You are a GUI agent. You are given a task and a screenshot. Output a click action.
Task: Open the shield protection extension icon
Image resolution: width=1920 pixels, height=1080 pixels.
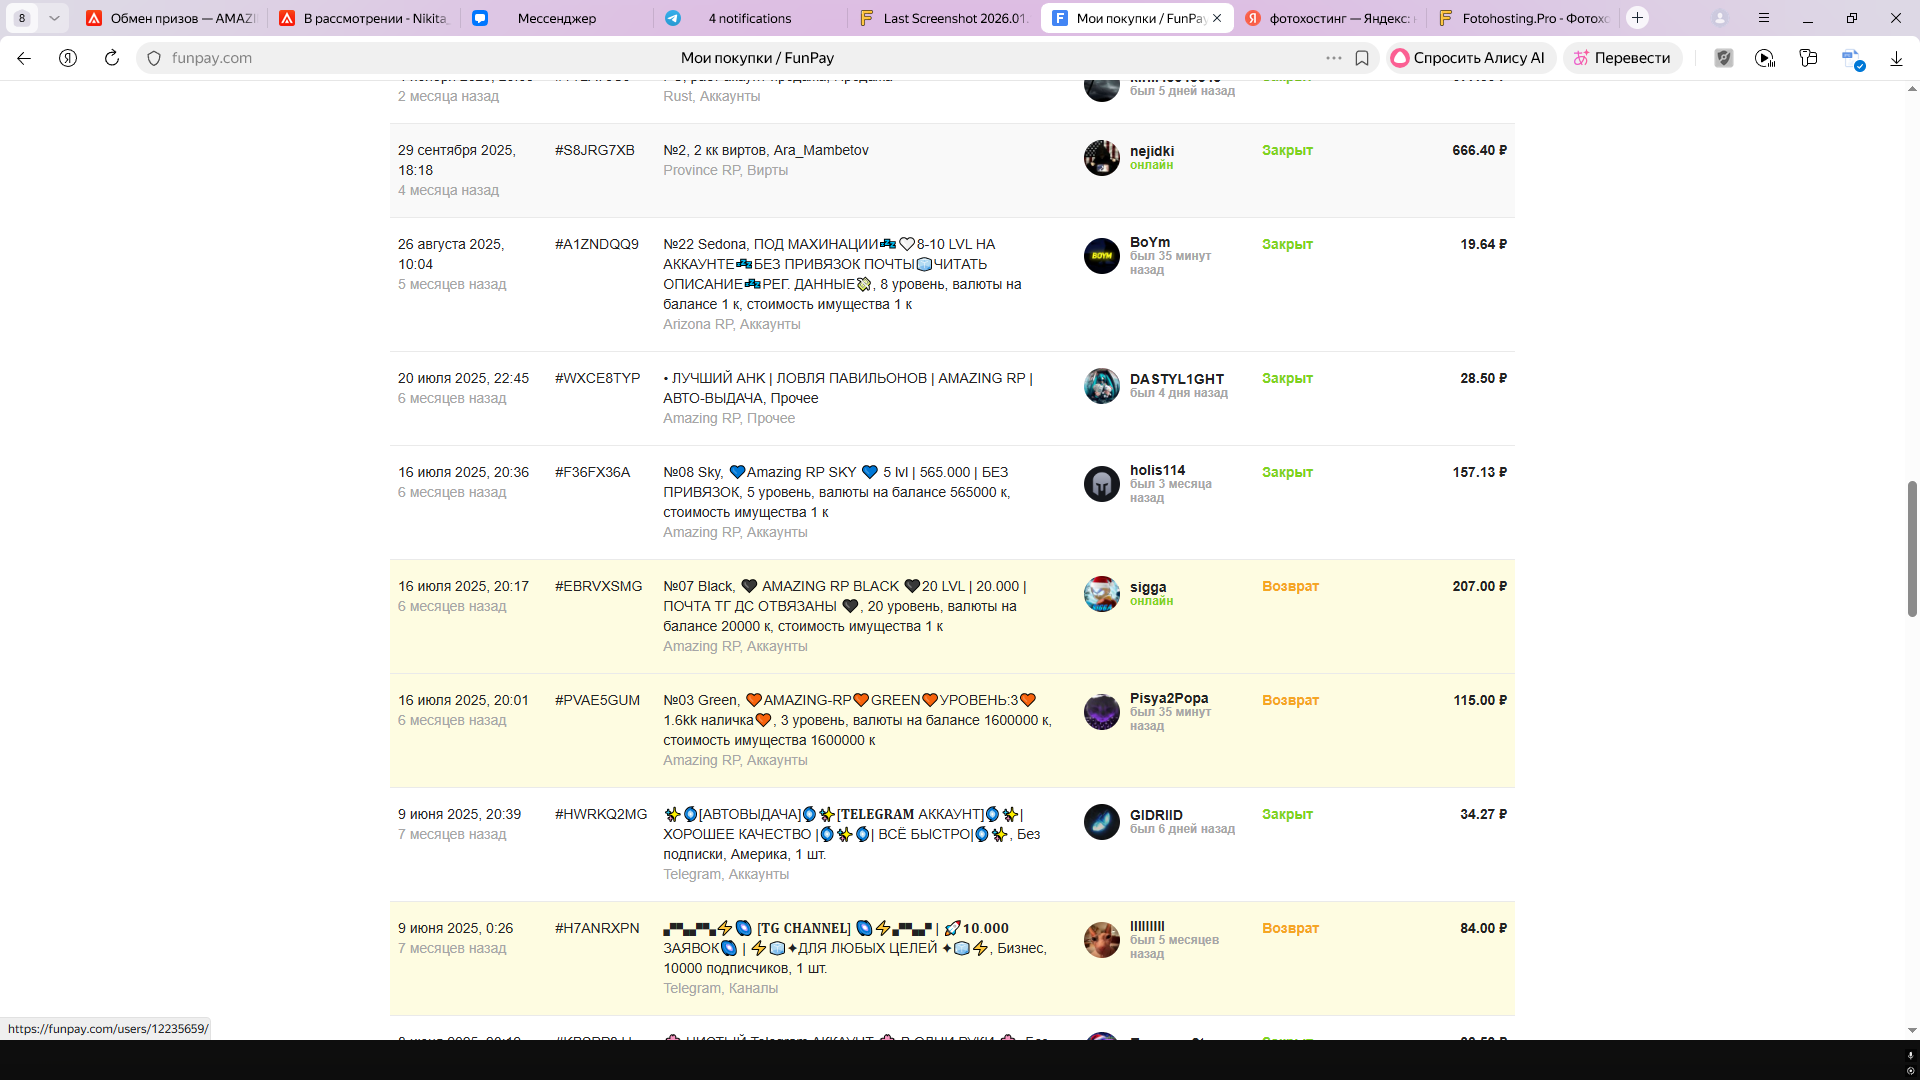tap(1723, 58)
